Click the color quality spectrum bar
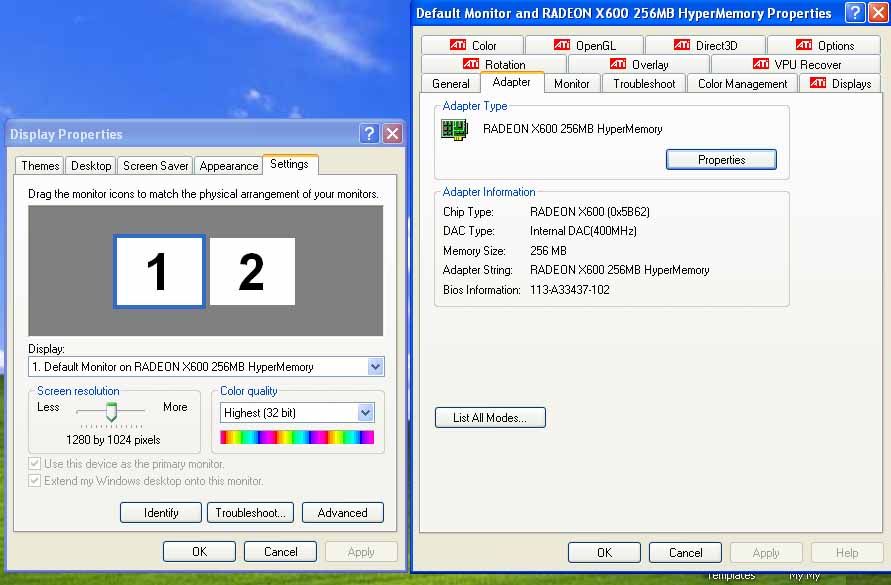Image resolution: width=891 pixels, height=585 pixels. [297, 437]
